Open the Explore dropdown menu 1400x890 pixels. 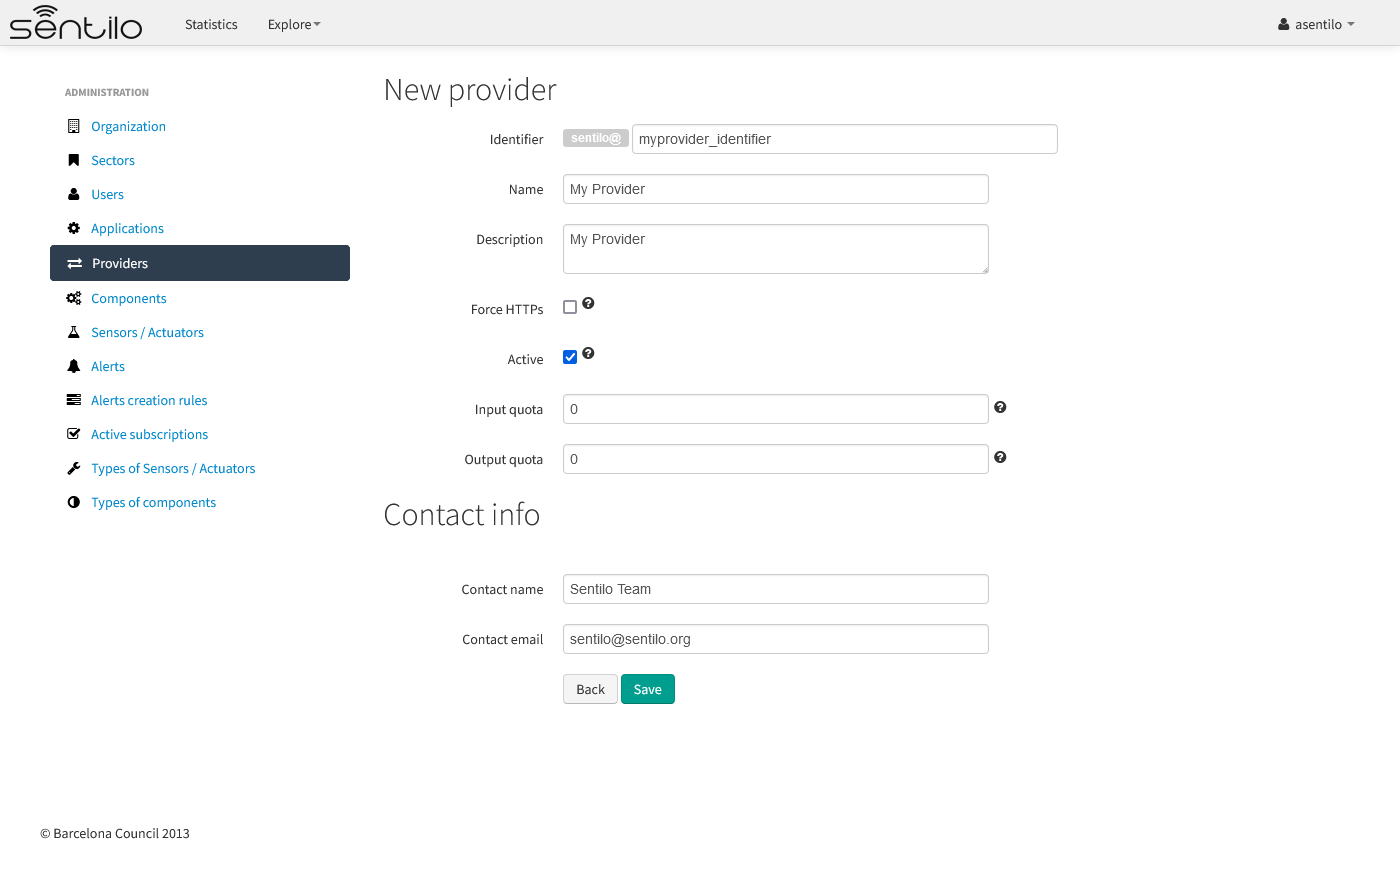(x=294, y=24)
